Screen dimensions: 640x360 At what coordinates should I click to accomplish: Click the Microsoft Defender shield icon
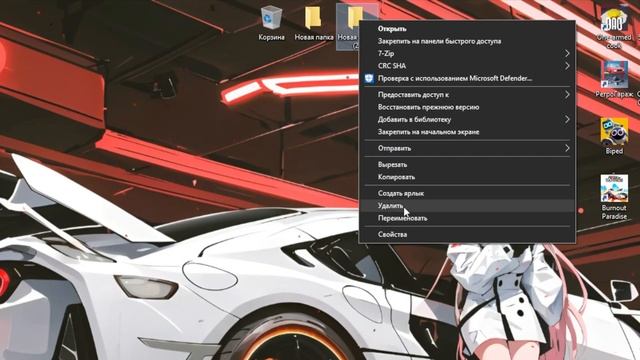[x=369, y=78]
